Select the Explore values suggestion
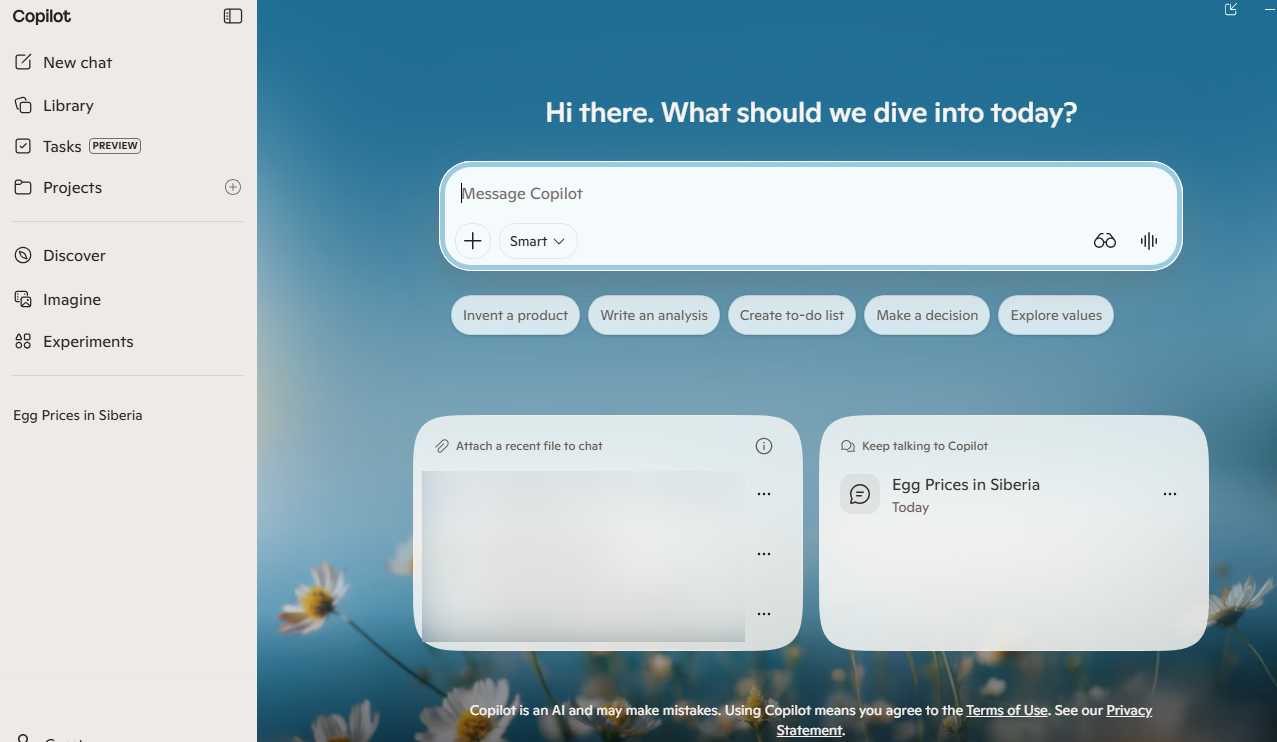 (1056, 315)
